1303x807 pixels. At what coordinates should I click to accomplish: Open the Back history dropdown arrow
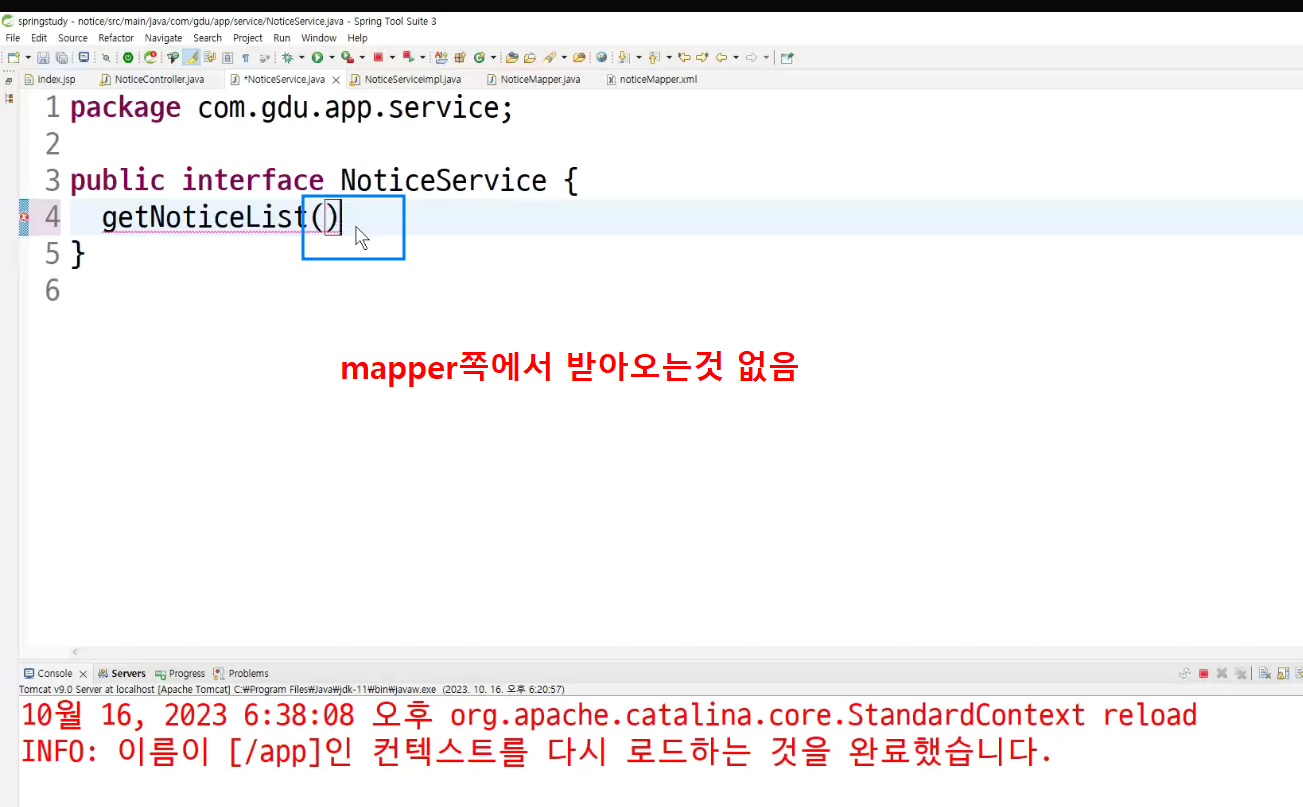pyautogui.click(x=736, y=58)
